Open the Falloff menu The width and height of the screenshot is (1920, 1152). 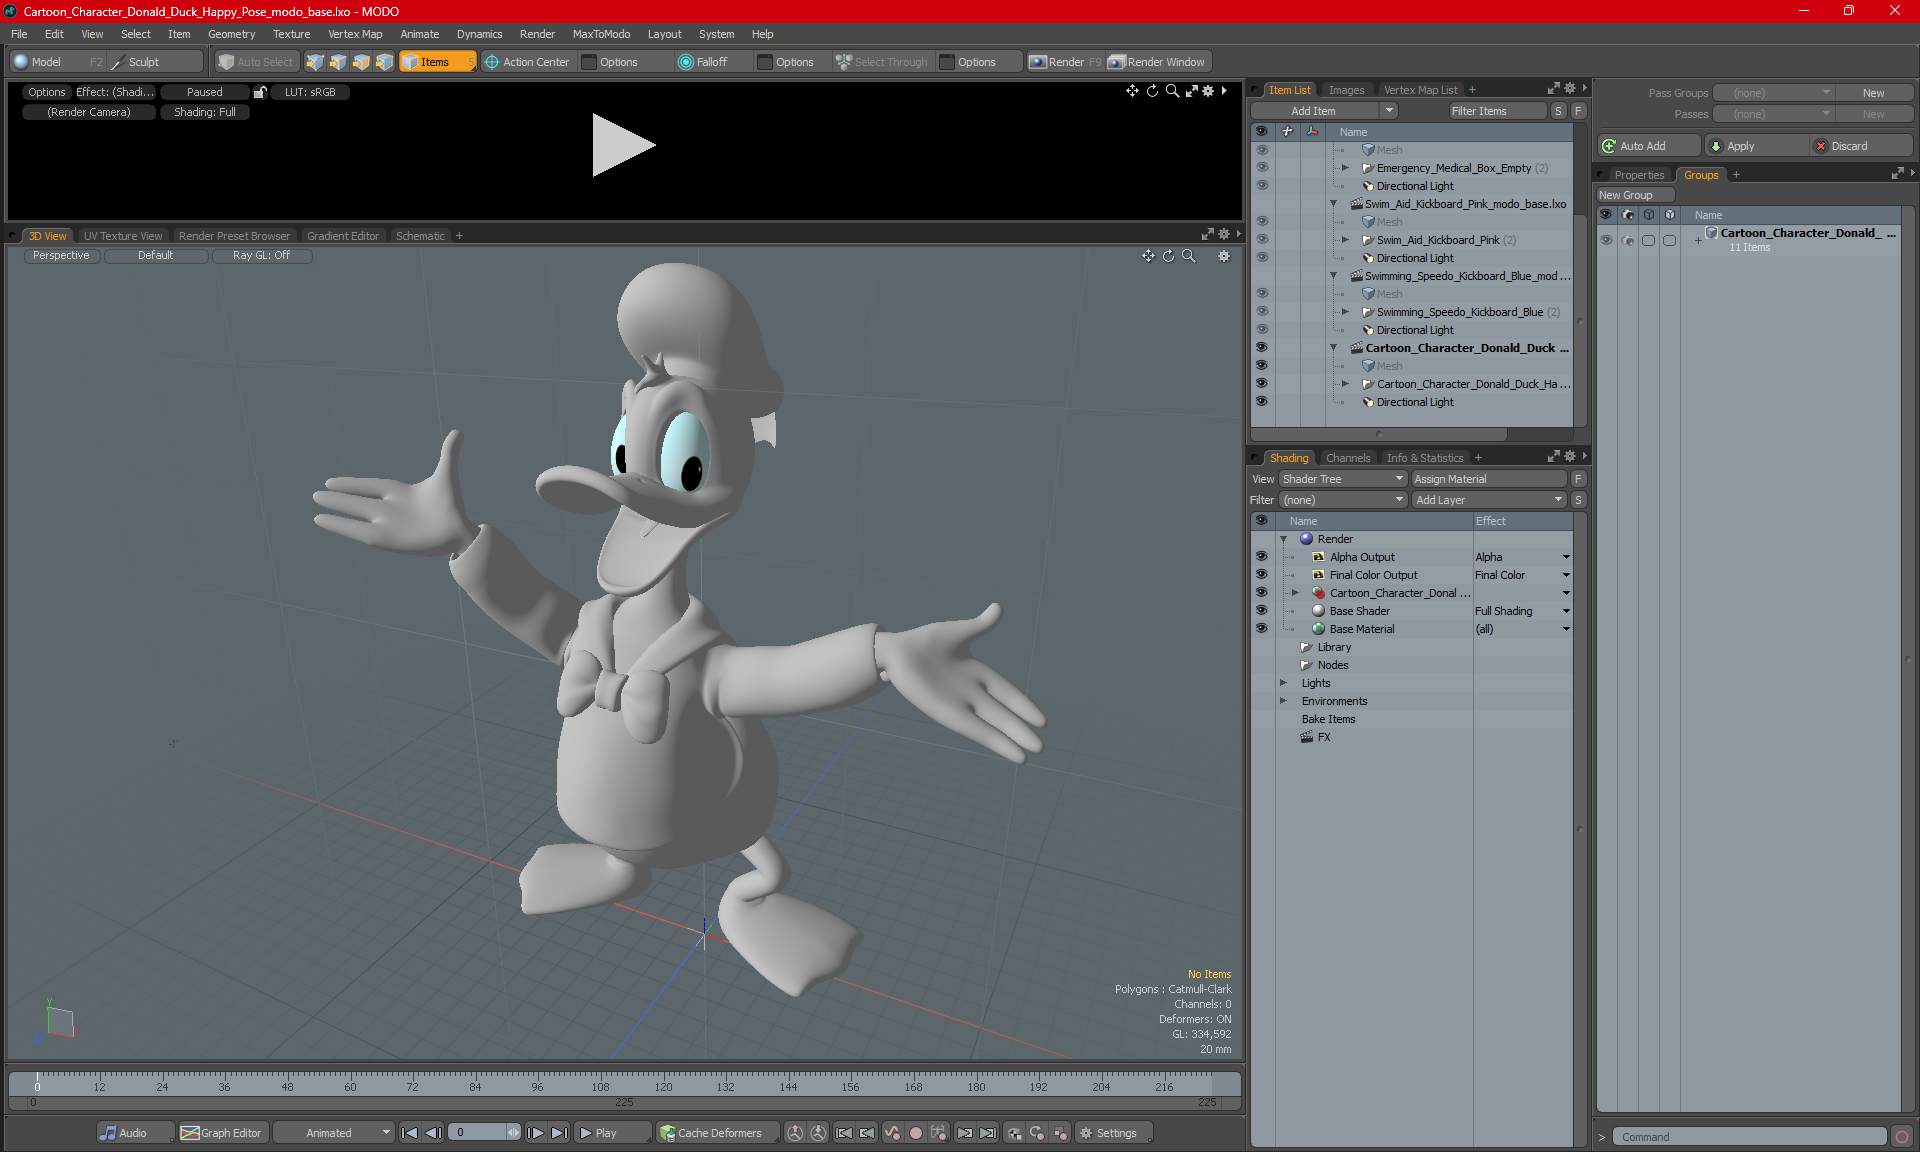703,62
